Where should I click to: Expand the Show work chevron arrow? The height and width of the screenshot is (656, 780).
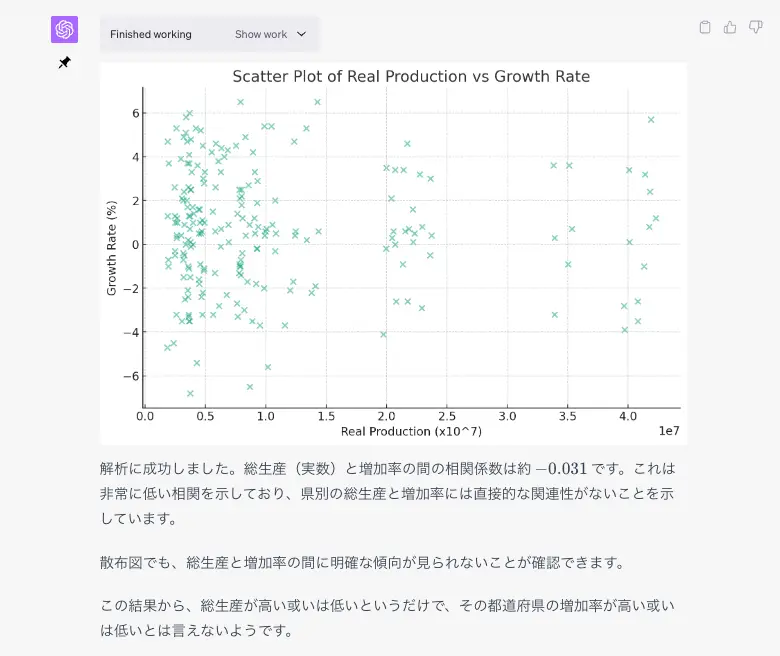tap(302, 34)
